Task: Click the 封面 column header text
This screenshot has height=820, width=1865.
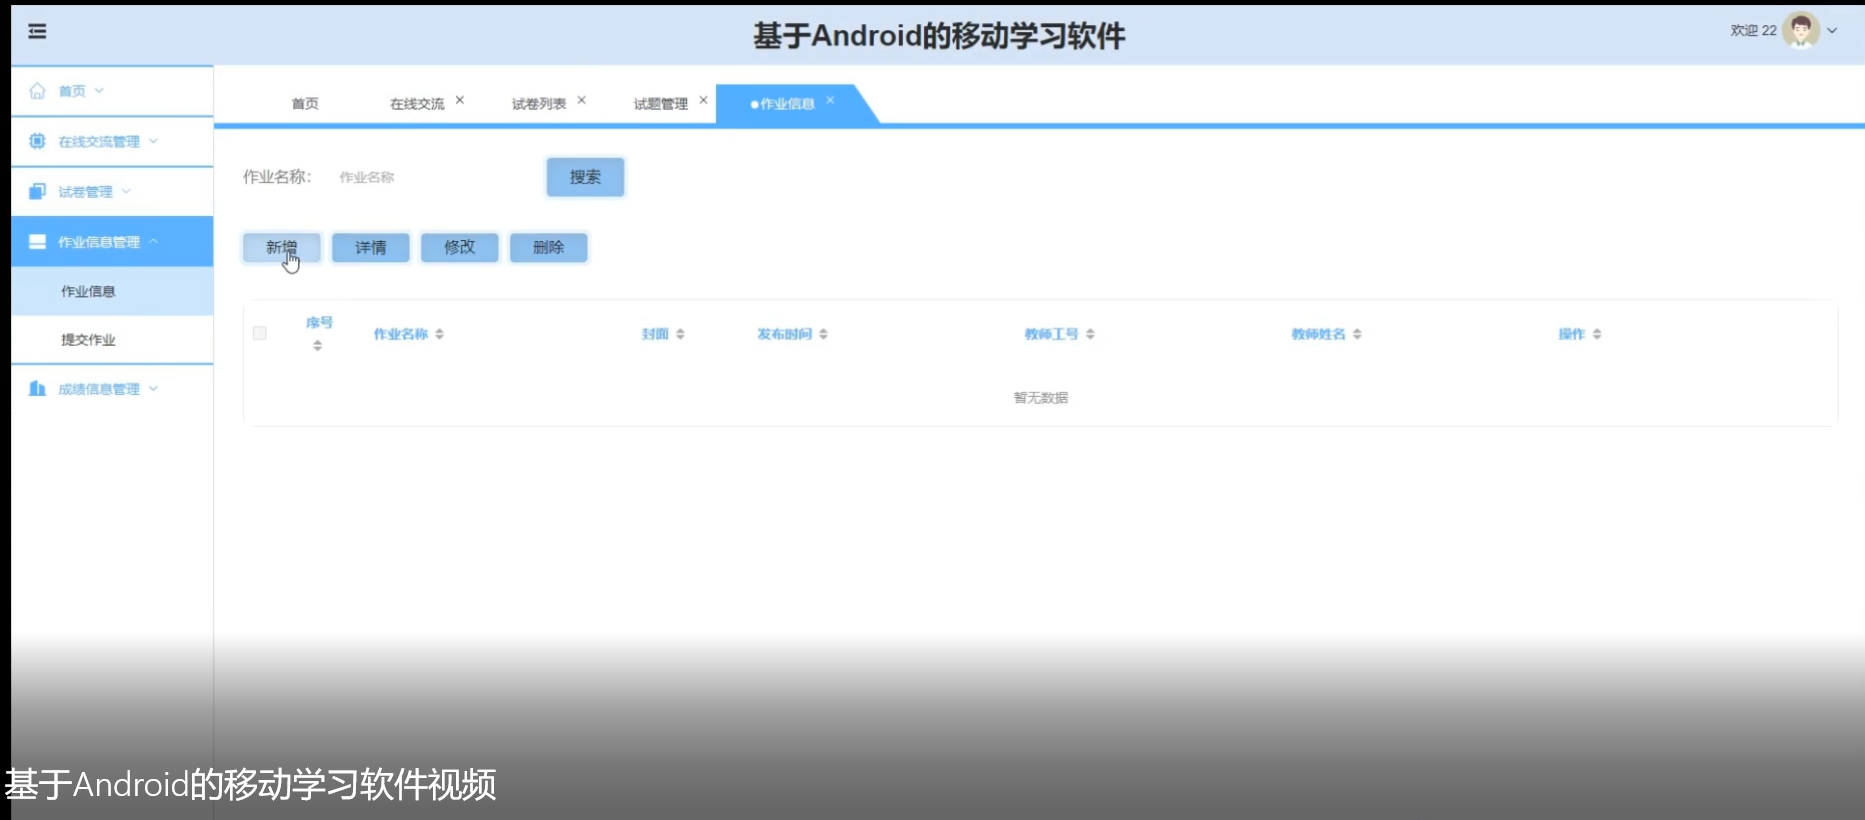Action: click(x=655, y=334)
